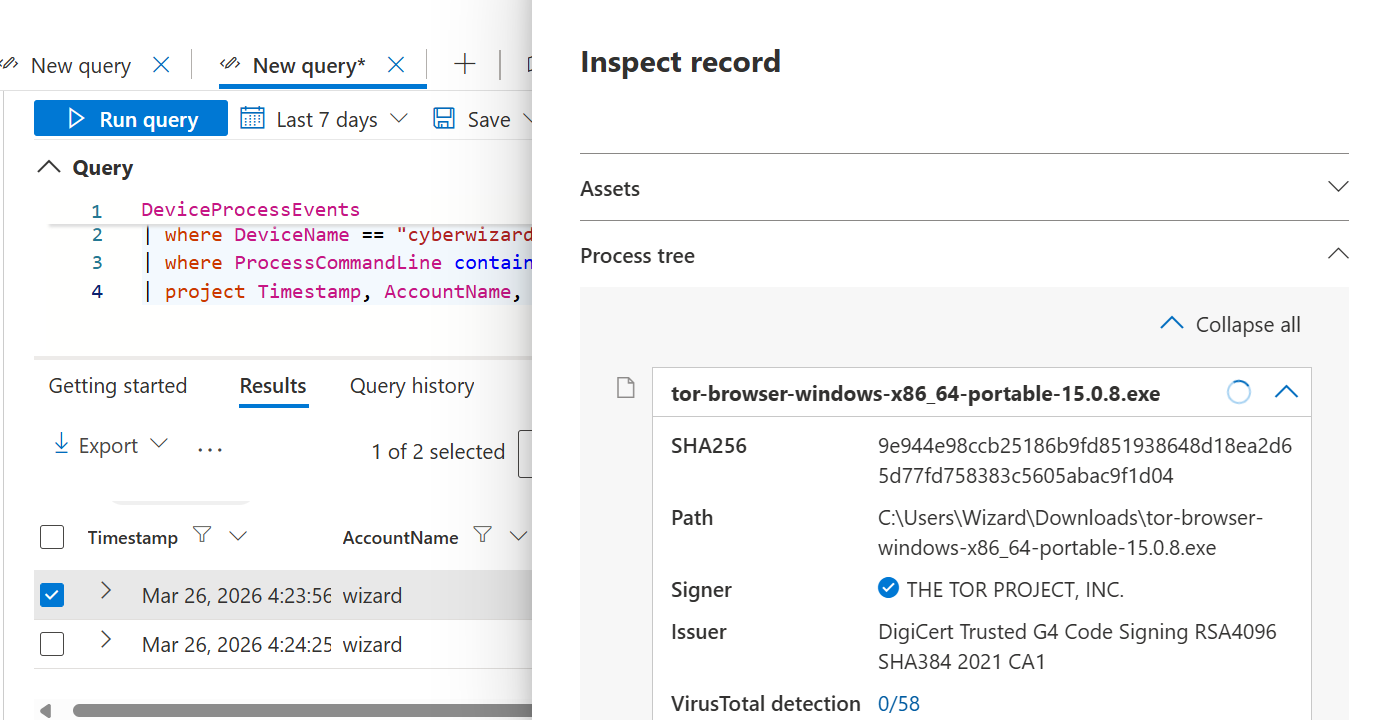Image resolution: width=1382 pixels, height=720 pixels.
Task: Collapse the Process tree section
Action: click(x=1337, y=255)
